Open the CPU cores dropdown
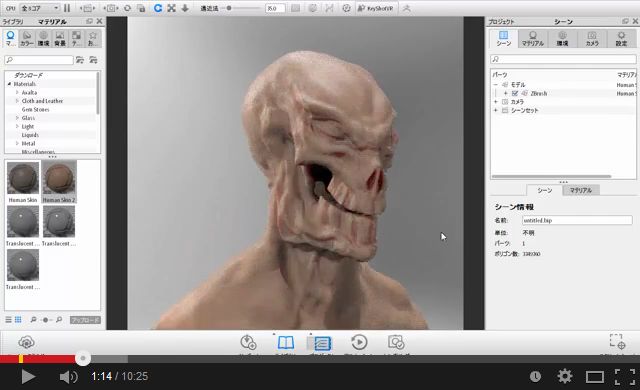The image size is (640, 390). coord(40,8)
